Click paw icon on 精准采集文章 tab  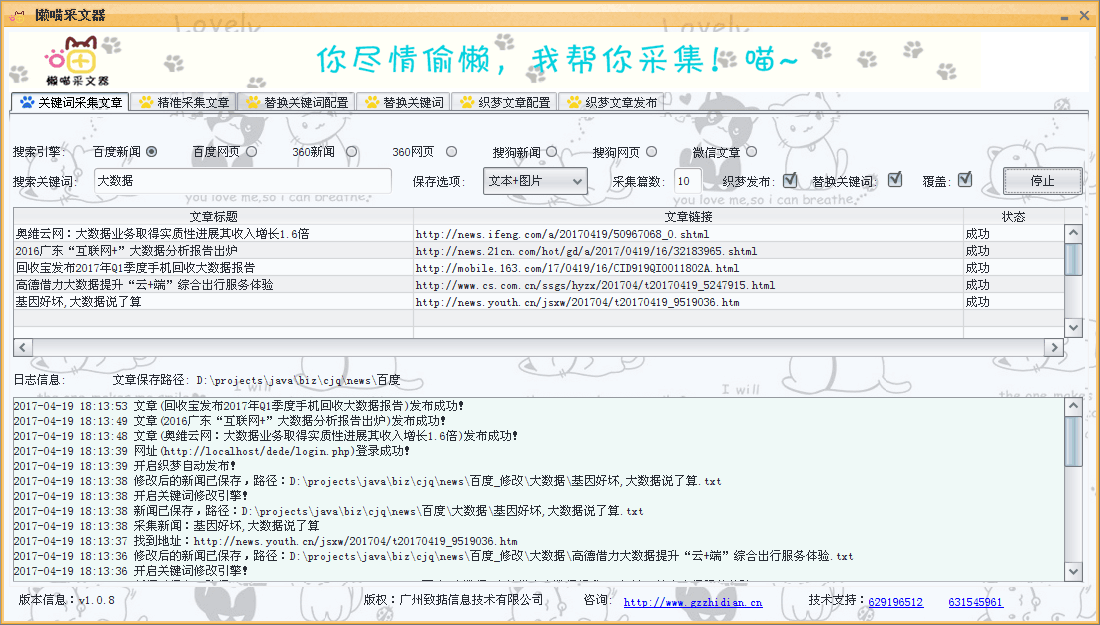pos(145,102)
